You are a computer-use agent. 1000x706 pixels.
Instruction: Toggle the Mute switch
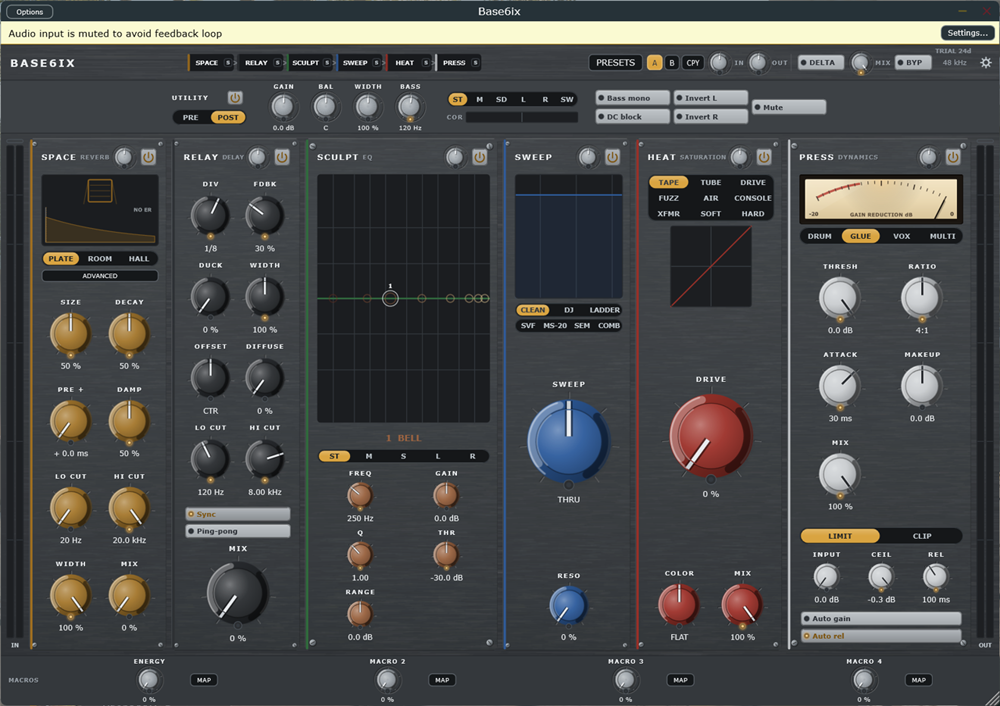[789, 107]
